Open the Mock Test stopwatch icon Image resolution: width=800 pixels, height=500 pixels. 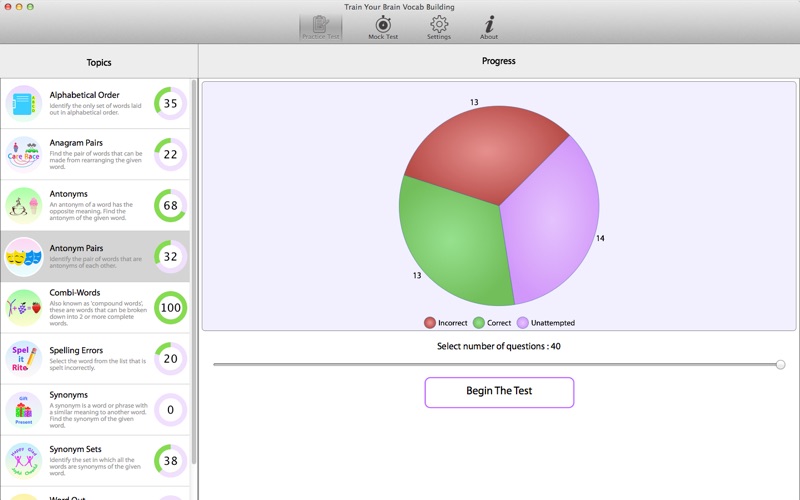[383, 24]
